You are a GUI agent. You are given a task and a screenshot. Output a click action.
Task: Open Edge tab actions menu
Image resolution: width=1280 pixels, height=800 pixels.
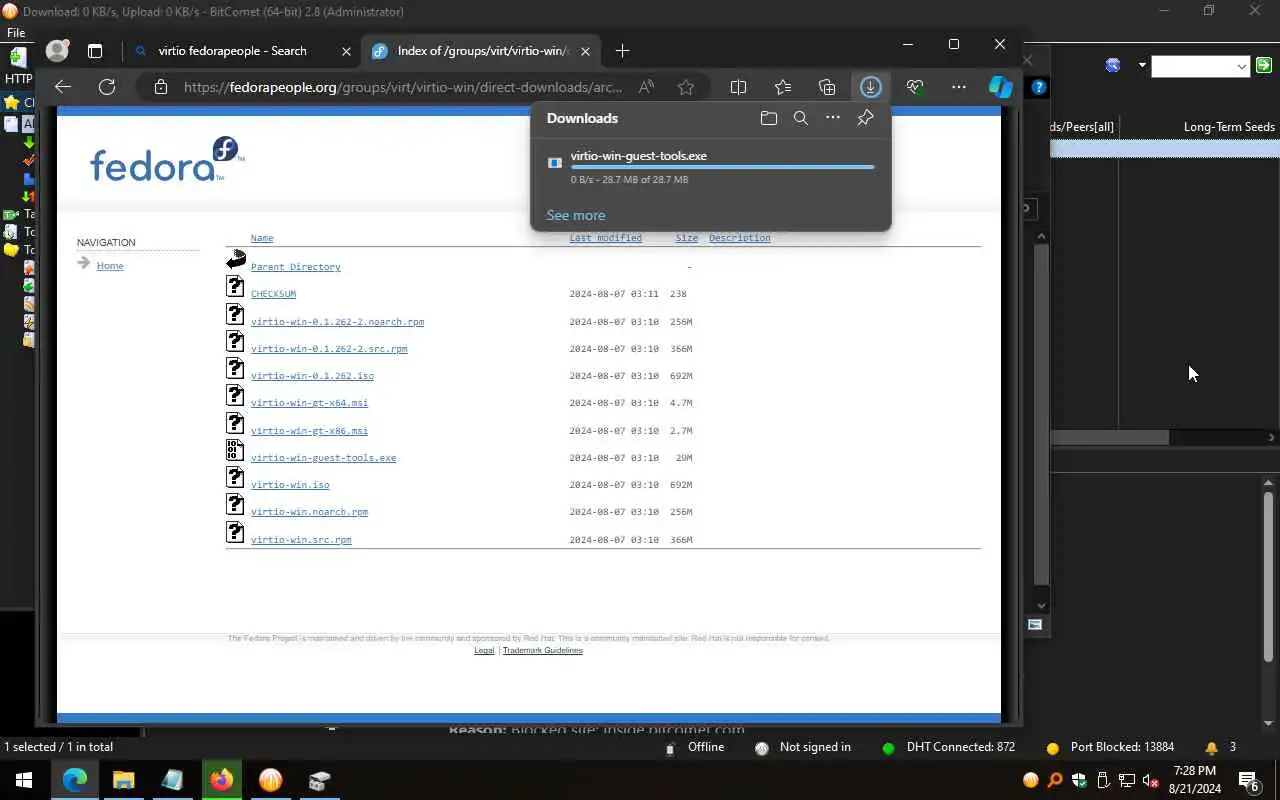pyautogui.click(x=95, y=51)
